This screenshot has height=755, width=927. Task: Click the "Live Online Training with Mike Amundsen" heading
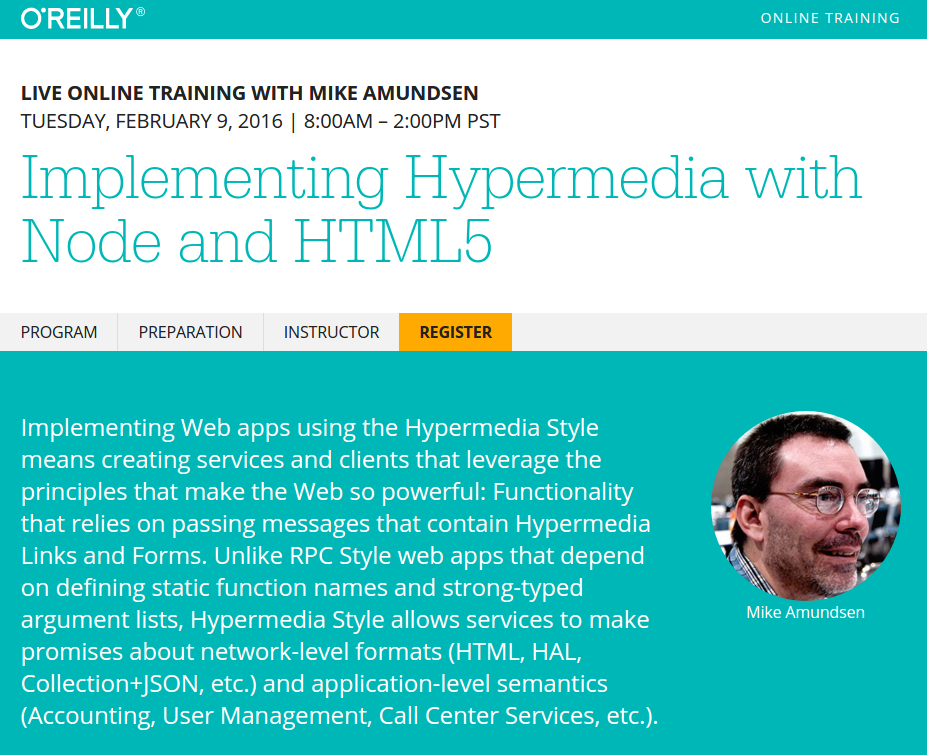pyautogui.click(x=249, y=93)
